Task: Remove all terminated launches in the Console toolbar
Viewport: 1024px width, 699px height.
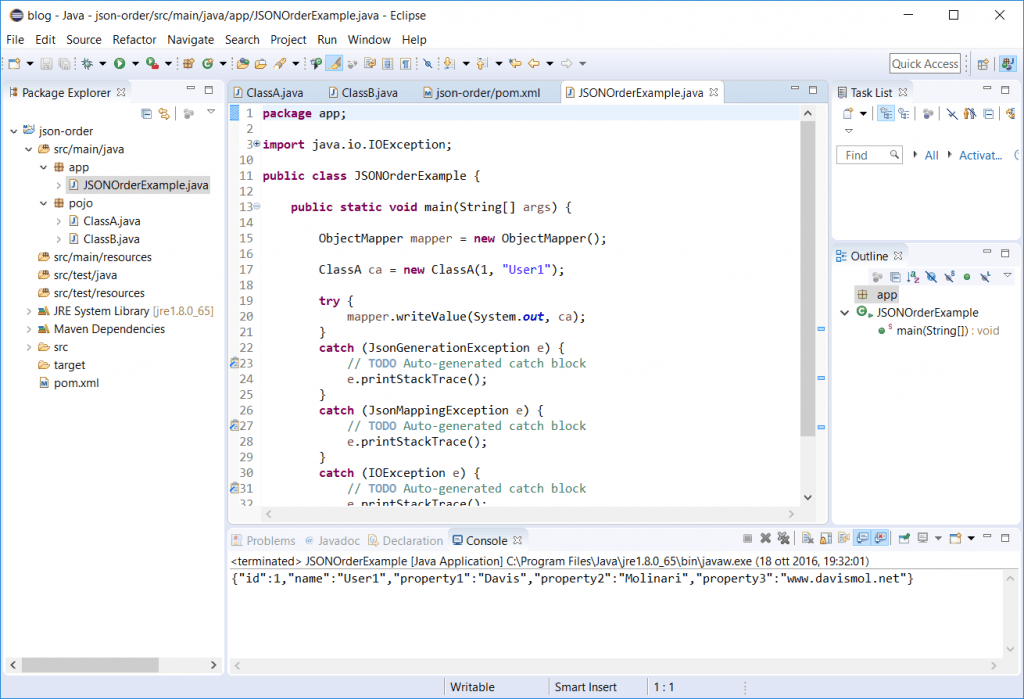Action: [x=784, y=537]
